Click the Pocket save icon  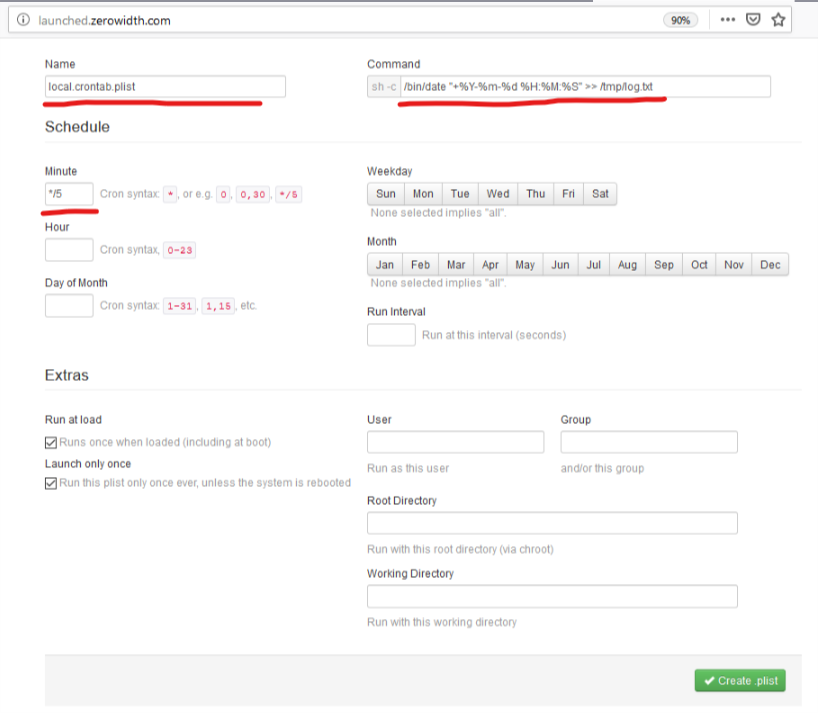pos(754,19)
